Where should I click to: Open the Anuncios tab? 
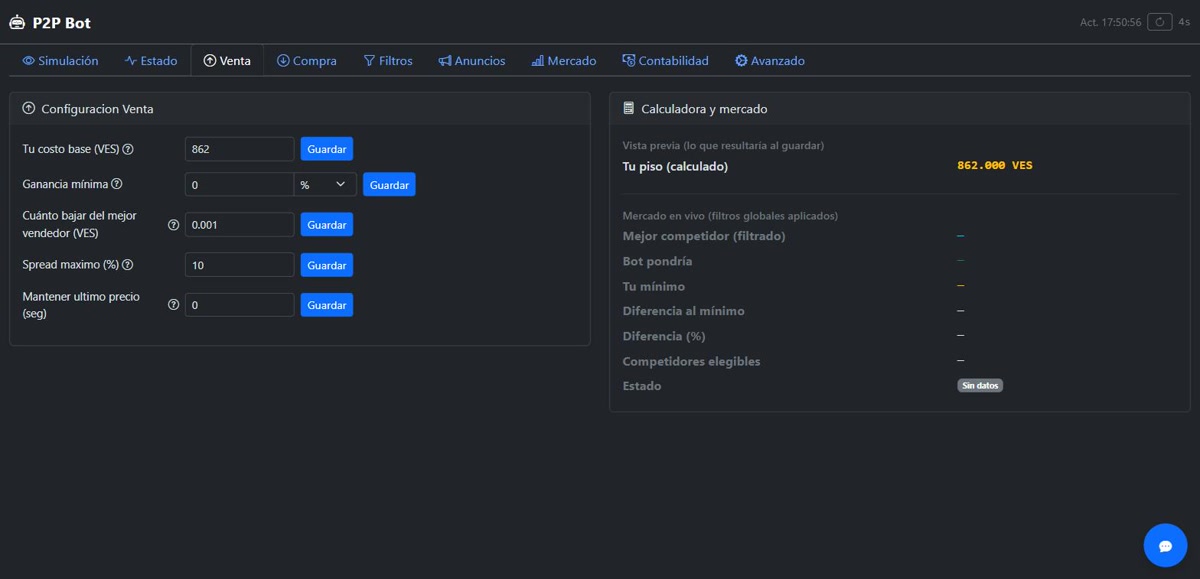tap(472, 61)
